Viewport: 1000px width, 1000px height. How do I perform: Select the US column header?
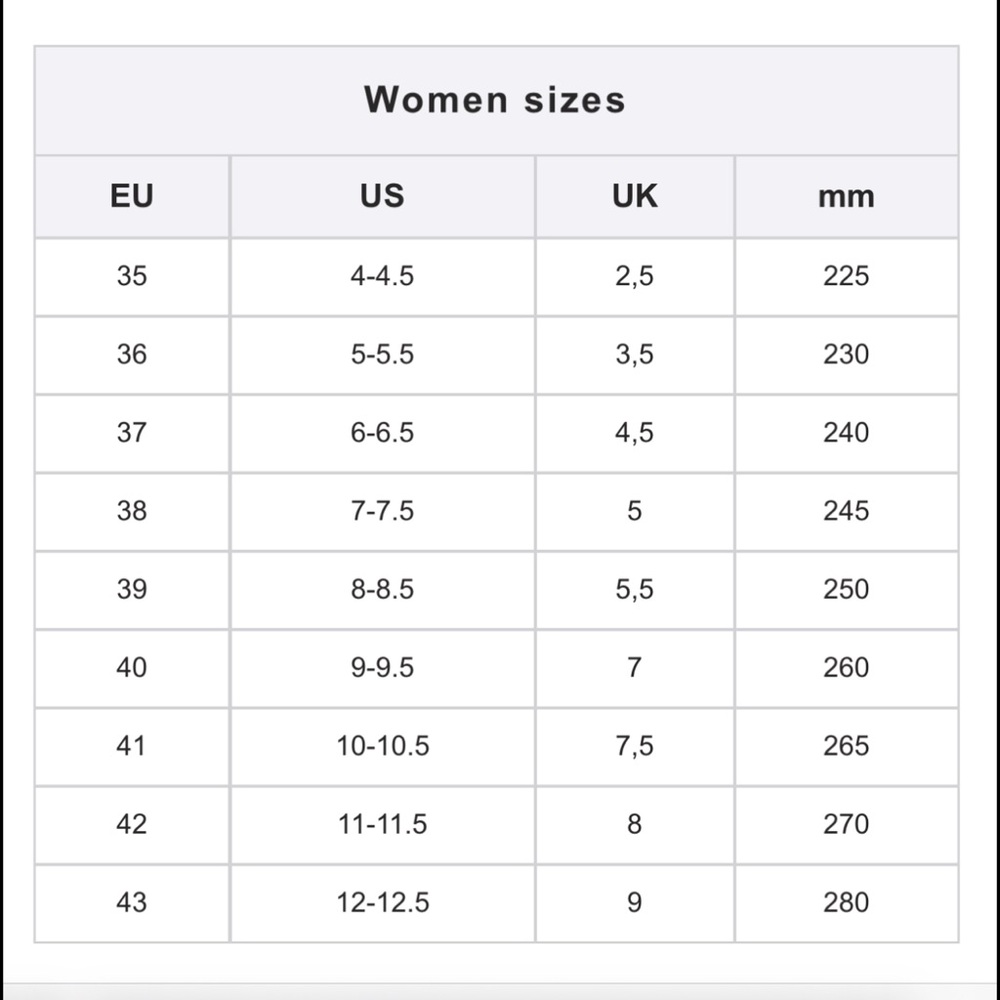click(382, 196)
